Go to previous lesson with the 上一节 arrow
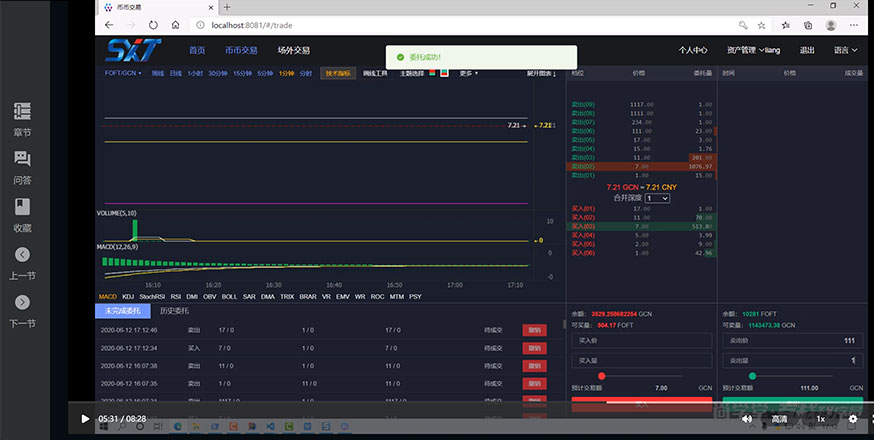874x440 pixels. [x=22, y=254]
